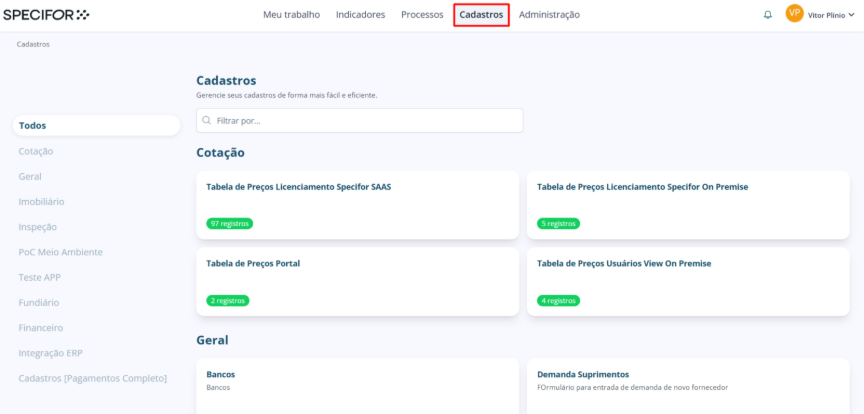Select the Geral category in sidebar
The width and height of the screenshot is (864, 414).
point(30,176)
